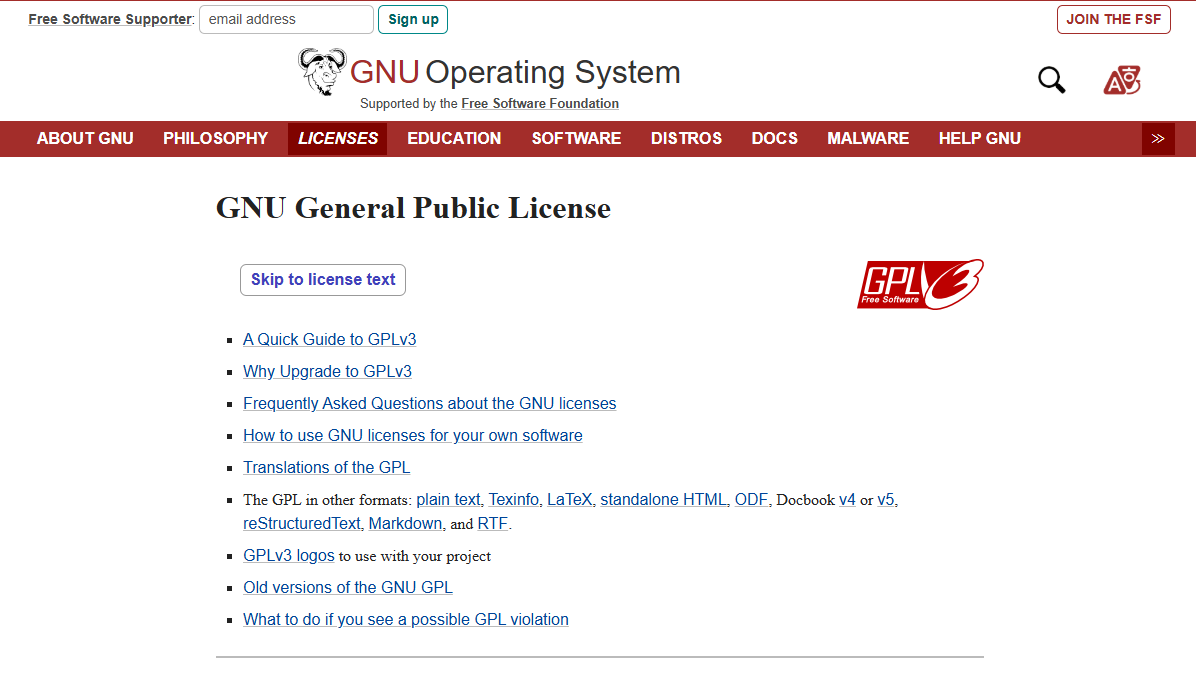Open A Quick Guide to GPLv3
The width and height of the screenshot is (1196, 673).
click(x=330, y=340)
